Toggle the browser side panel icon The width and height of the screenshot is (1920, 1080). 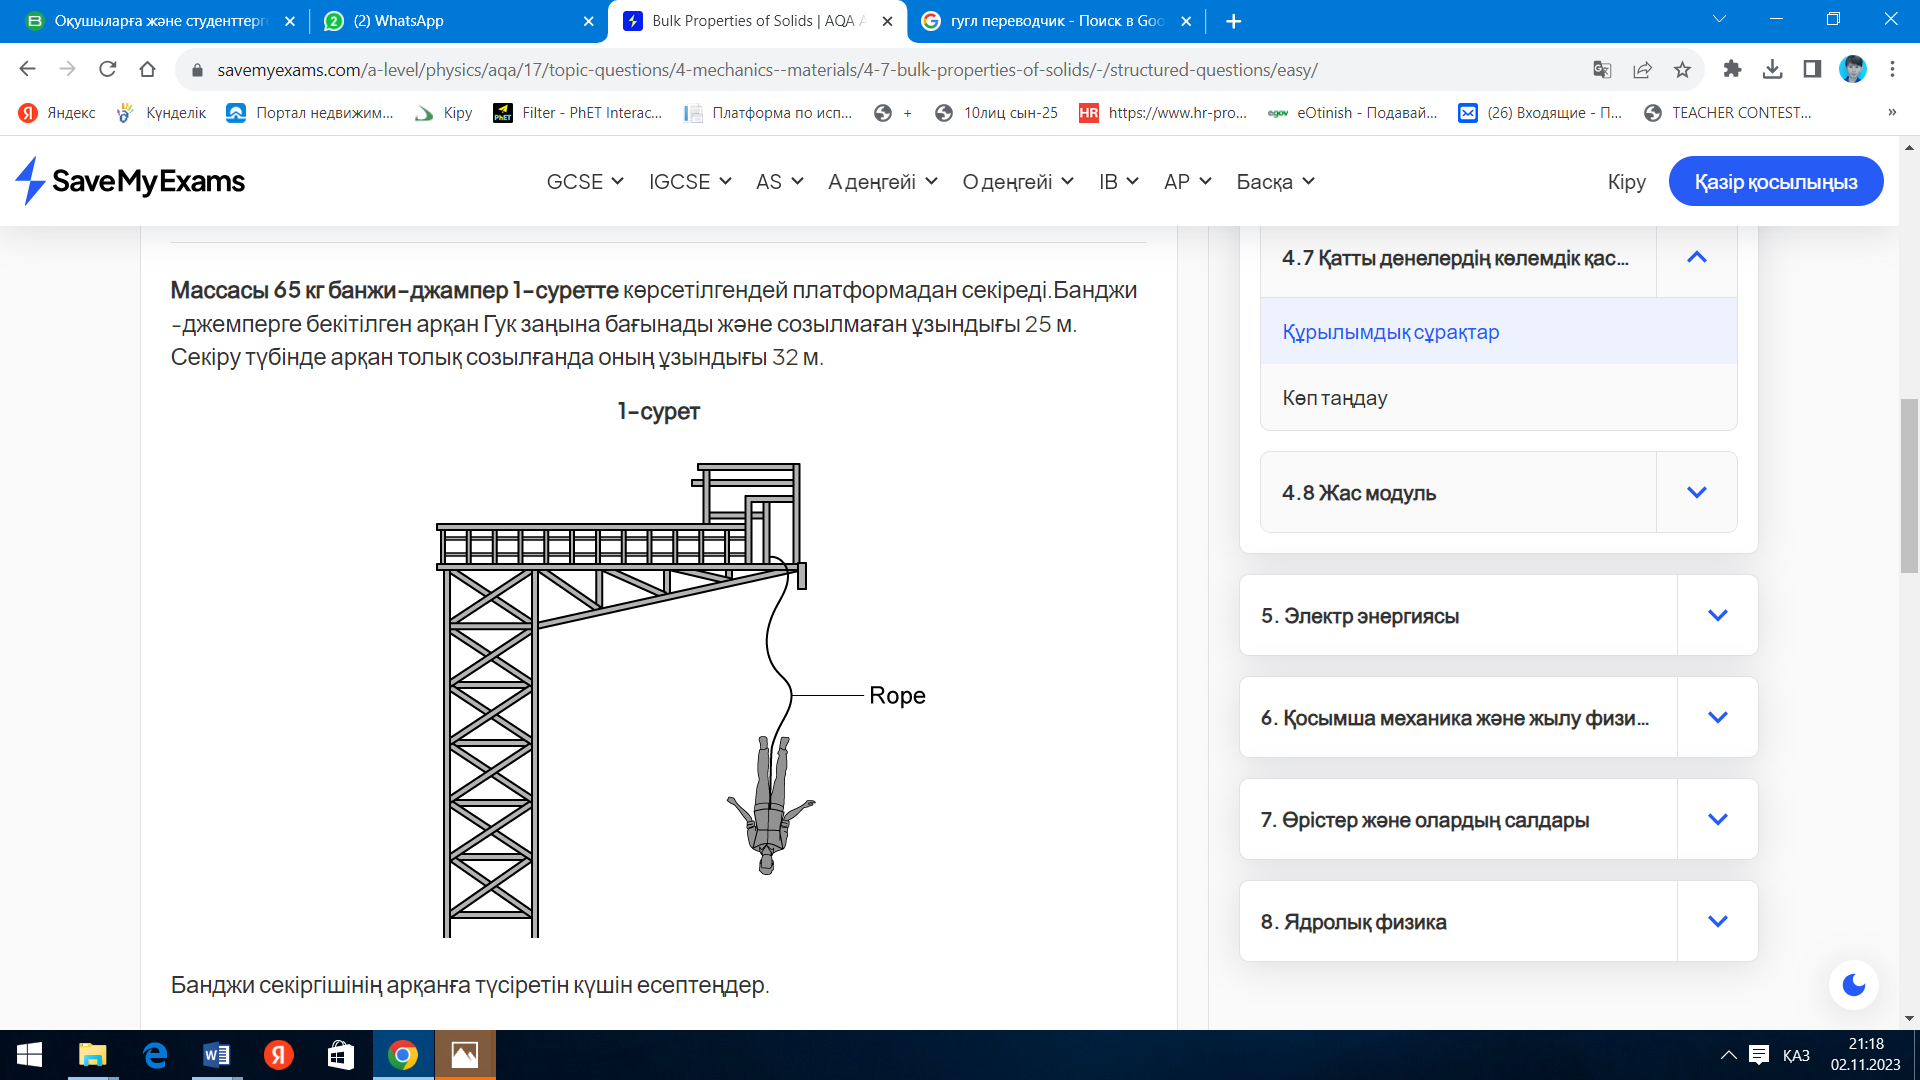tap(1812, 69)
